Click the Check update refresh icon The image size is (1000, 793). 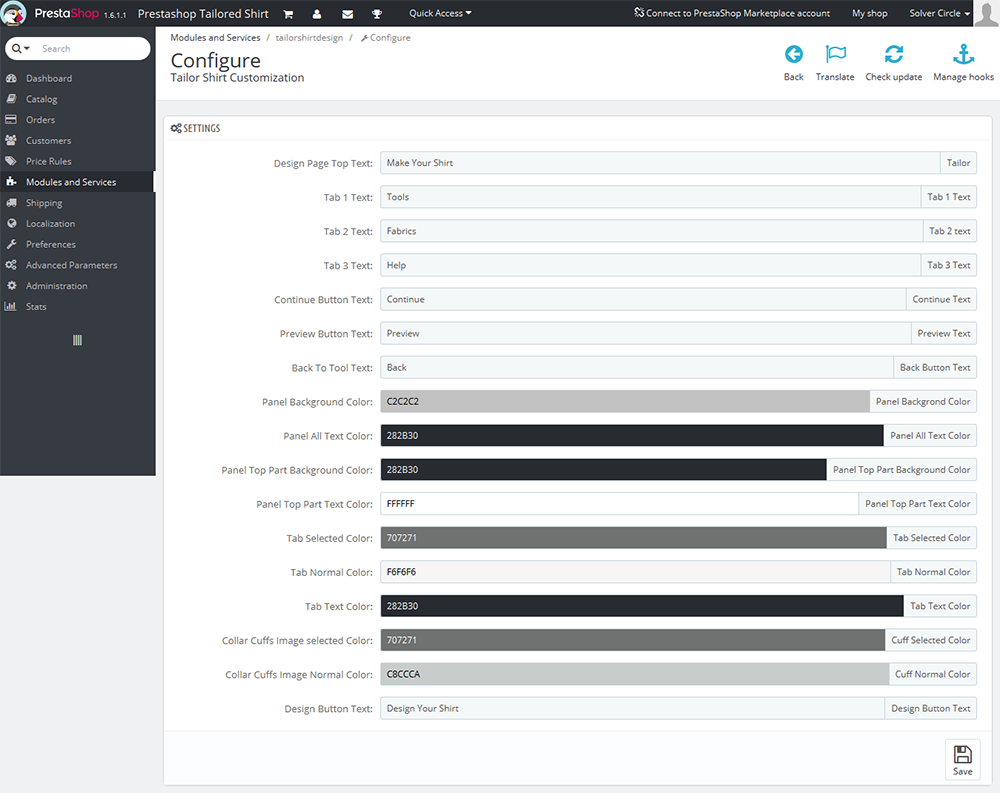click(893, 54)
